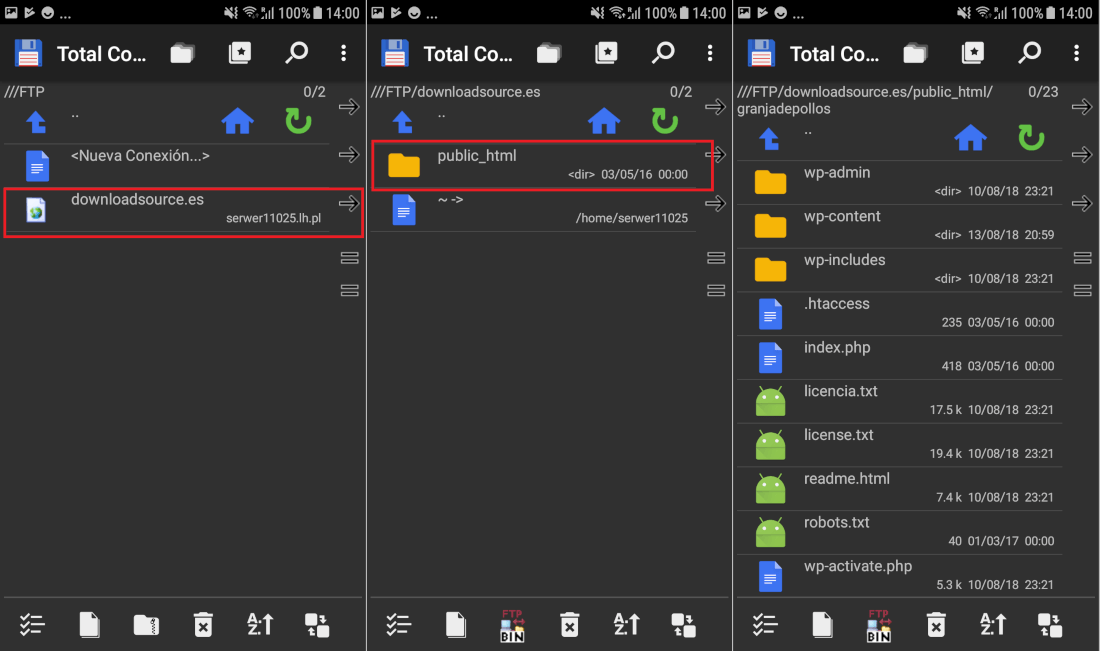Screen dimensions: 1100x651
Task: Open search in the left FTP panel
Action: (297, 53)
